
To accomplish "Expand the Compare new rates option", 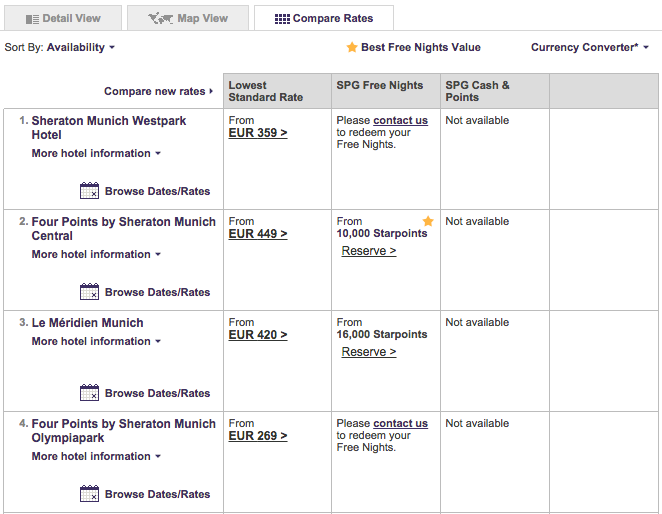I will point(159,91).
